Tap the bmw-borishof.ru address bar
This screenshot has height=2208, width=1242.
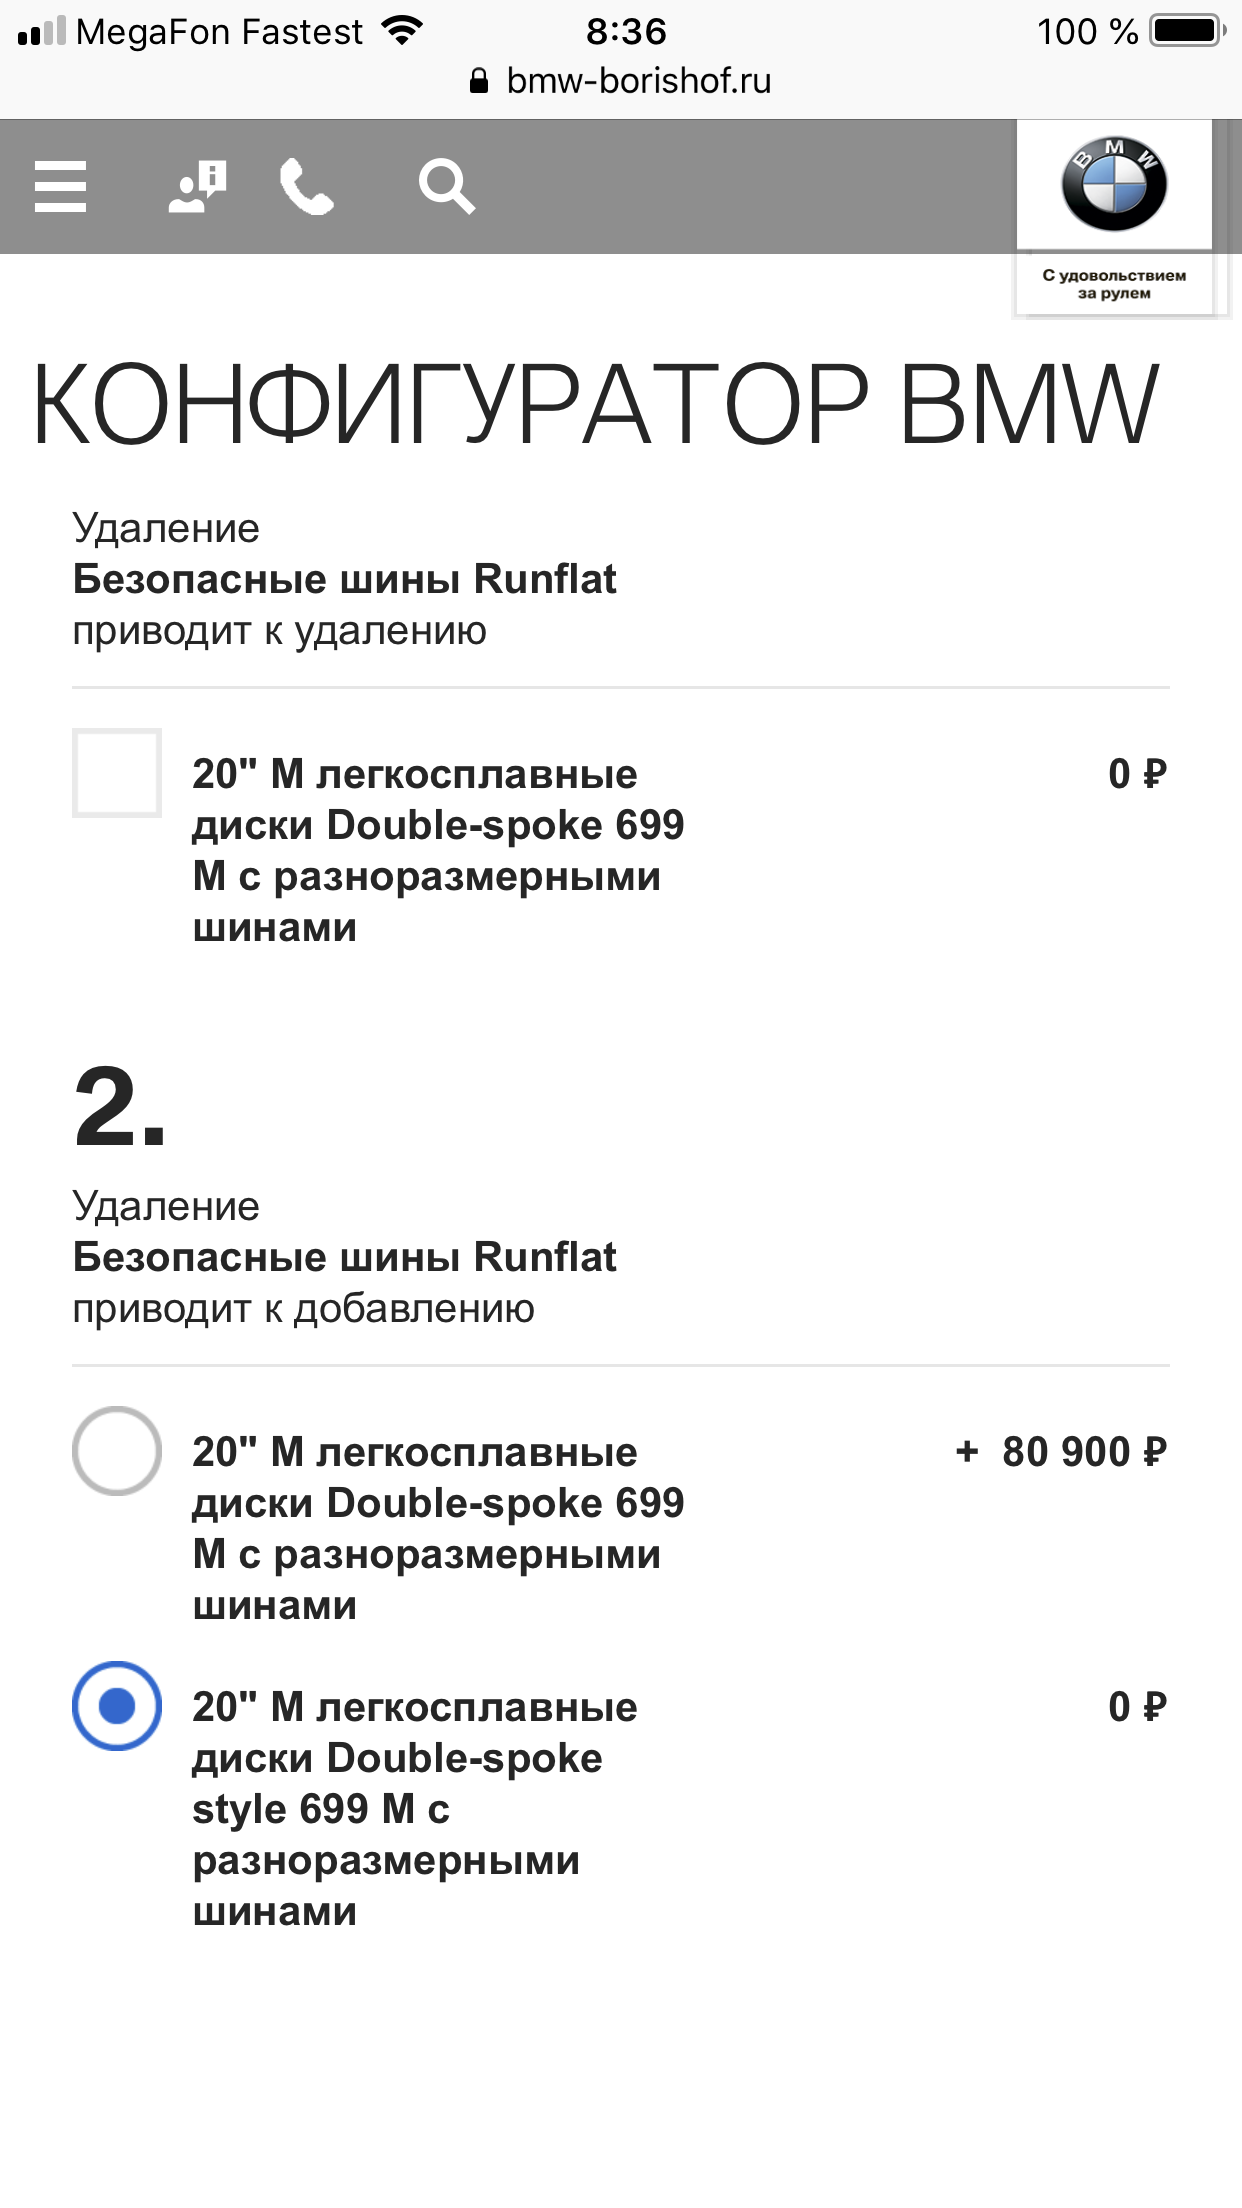(621, 81)
